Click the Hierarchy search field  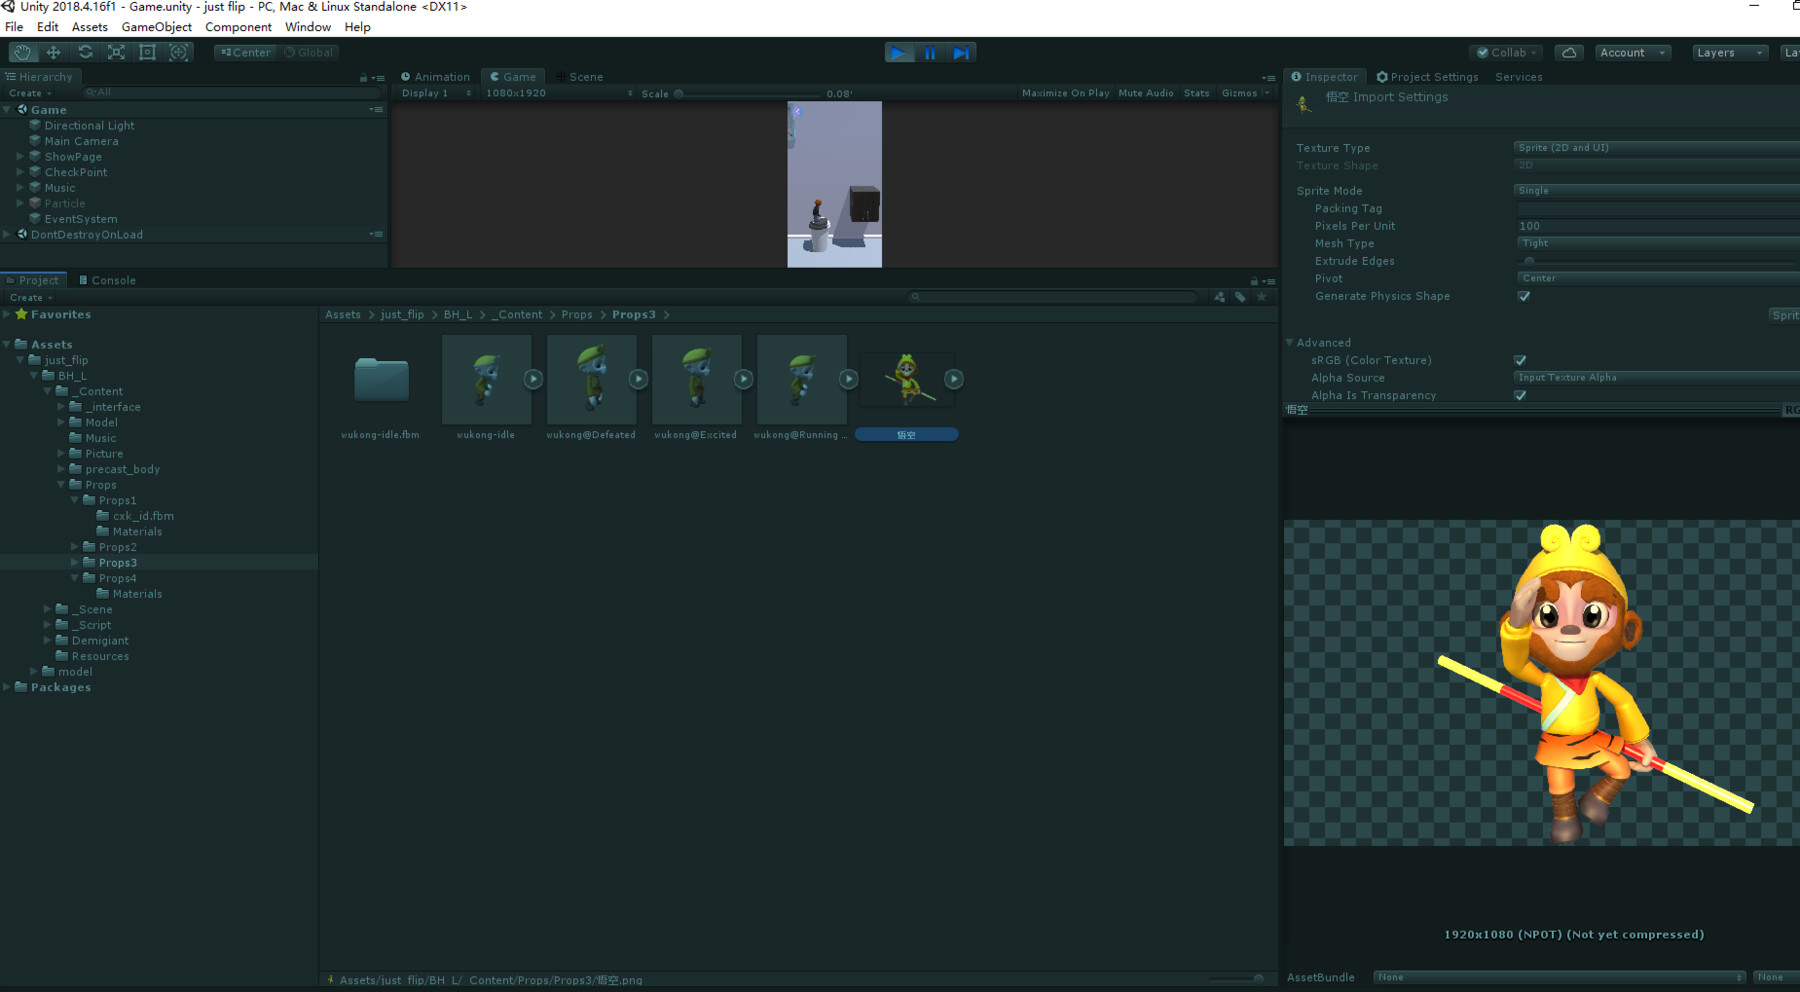point(232,92)
